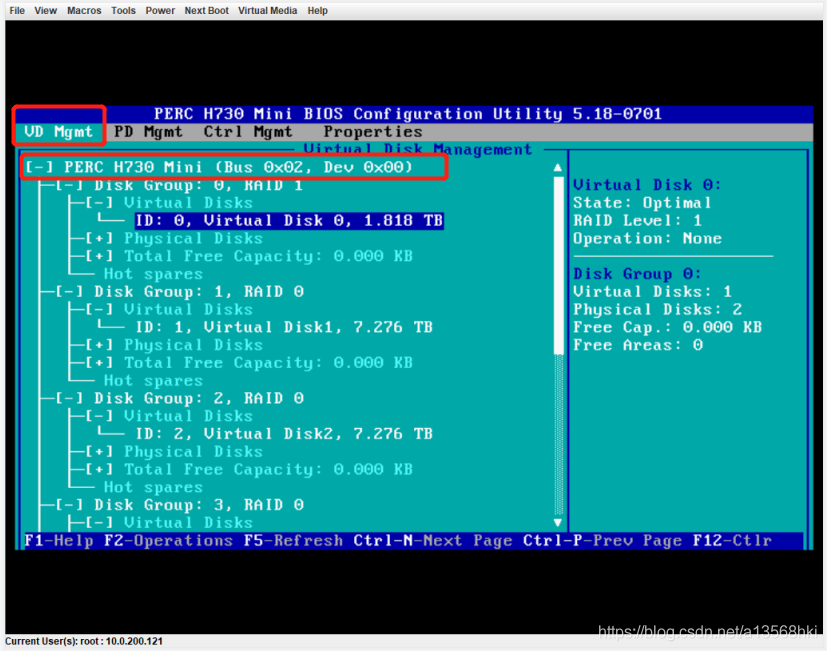Switch to the VD Mgmt tab
This screenshot has width=827, height=651.
tap(58, 131)
